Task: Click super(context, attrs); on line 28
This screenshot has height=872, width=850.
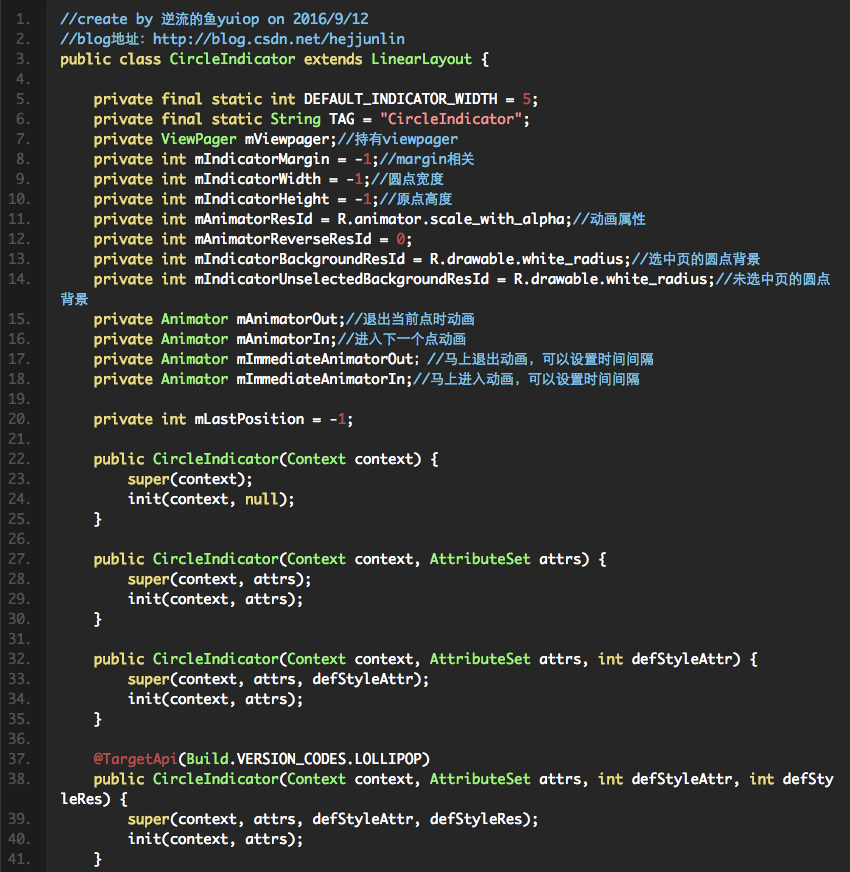Action: click(220, 579)
